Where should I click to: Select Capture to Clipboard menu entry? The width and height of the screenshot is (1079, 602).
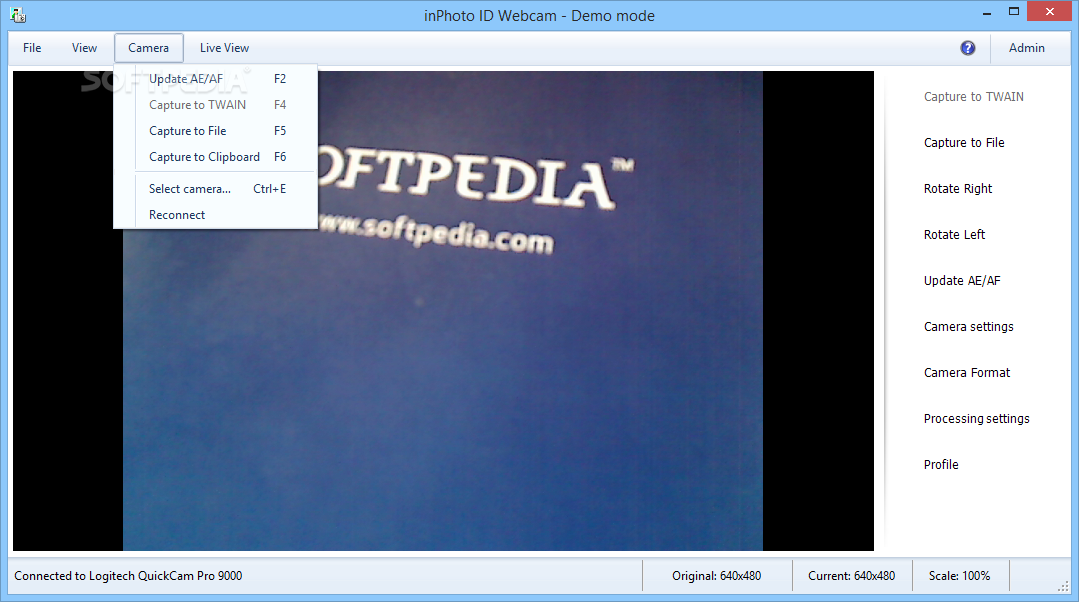pos(217,157)
